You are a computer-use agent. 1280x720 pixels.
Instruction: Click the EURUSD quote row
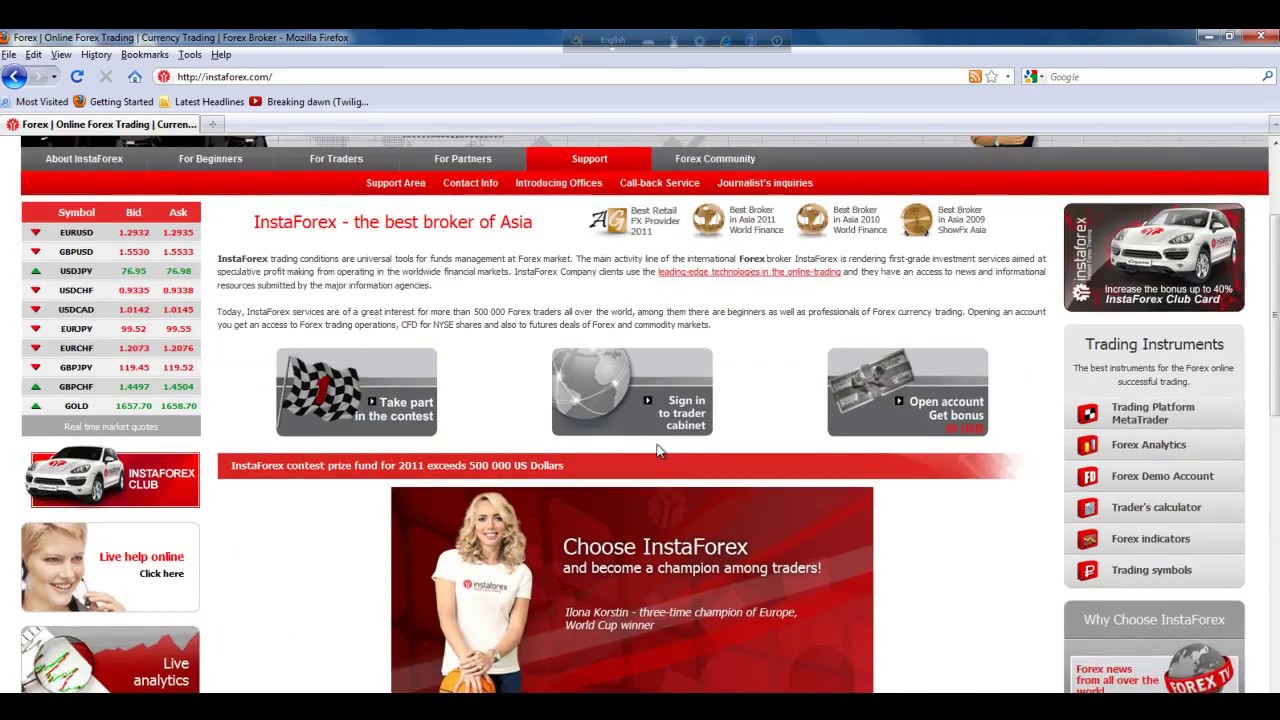click(x=111, y=232)
